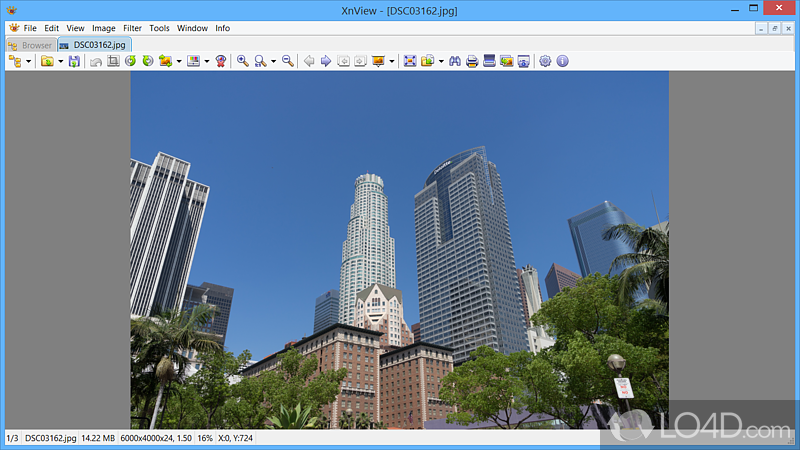Expand the slideshow dropdown arrow

[392, 61]
